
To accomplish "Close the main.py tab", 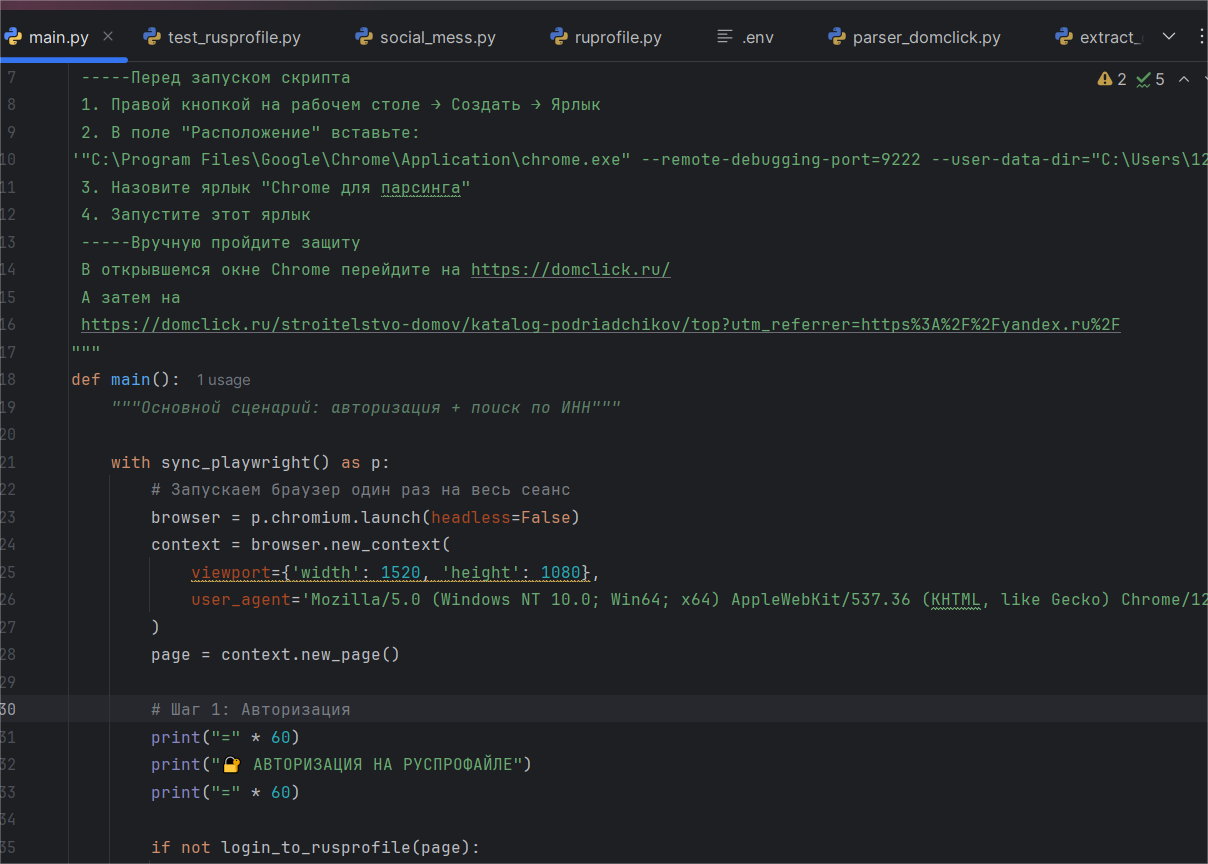I will coord(108,37).
